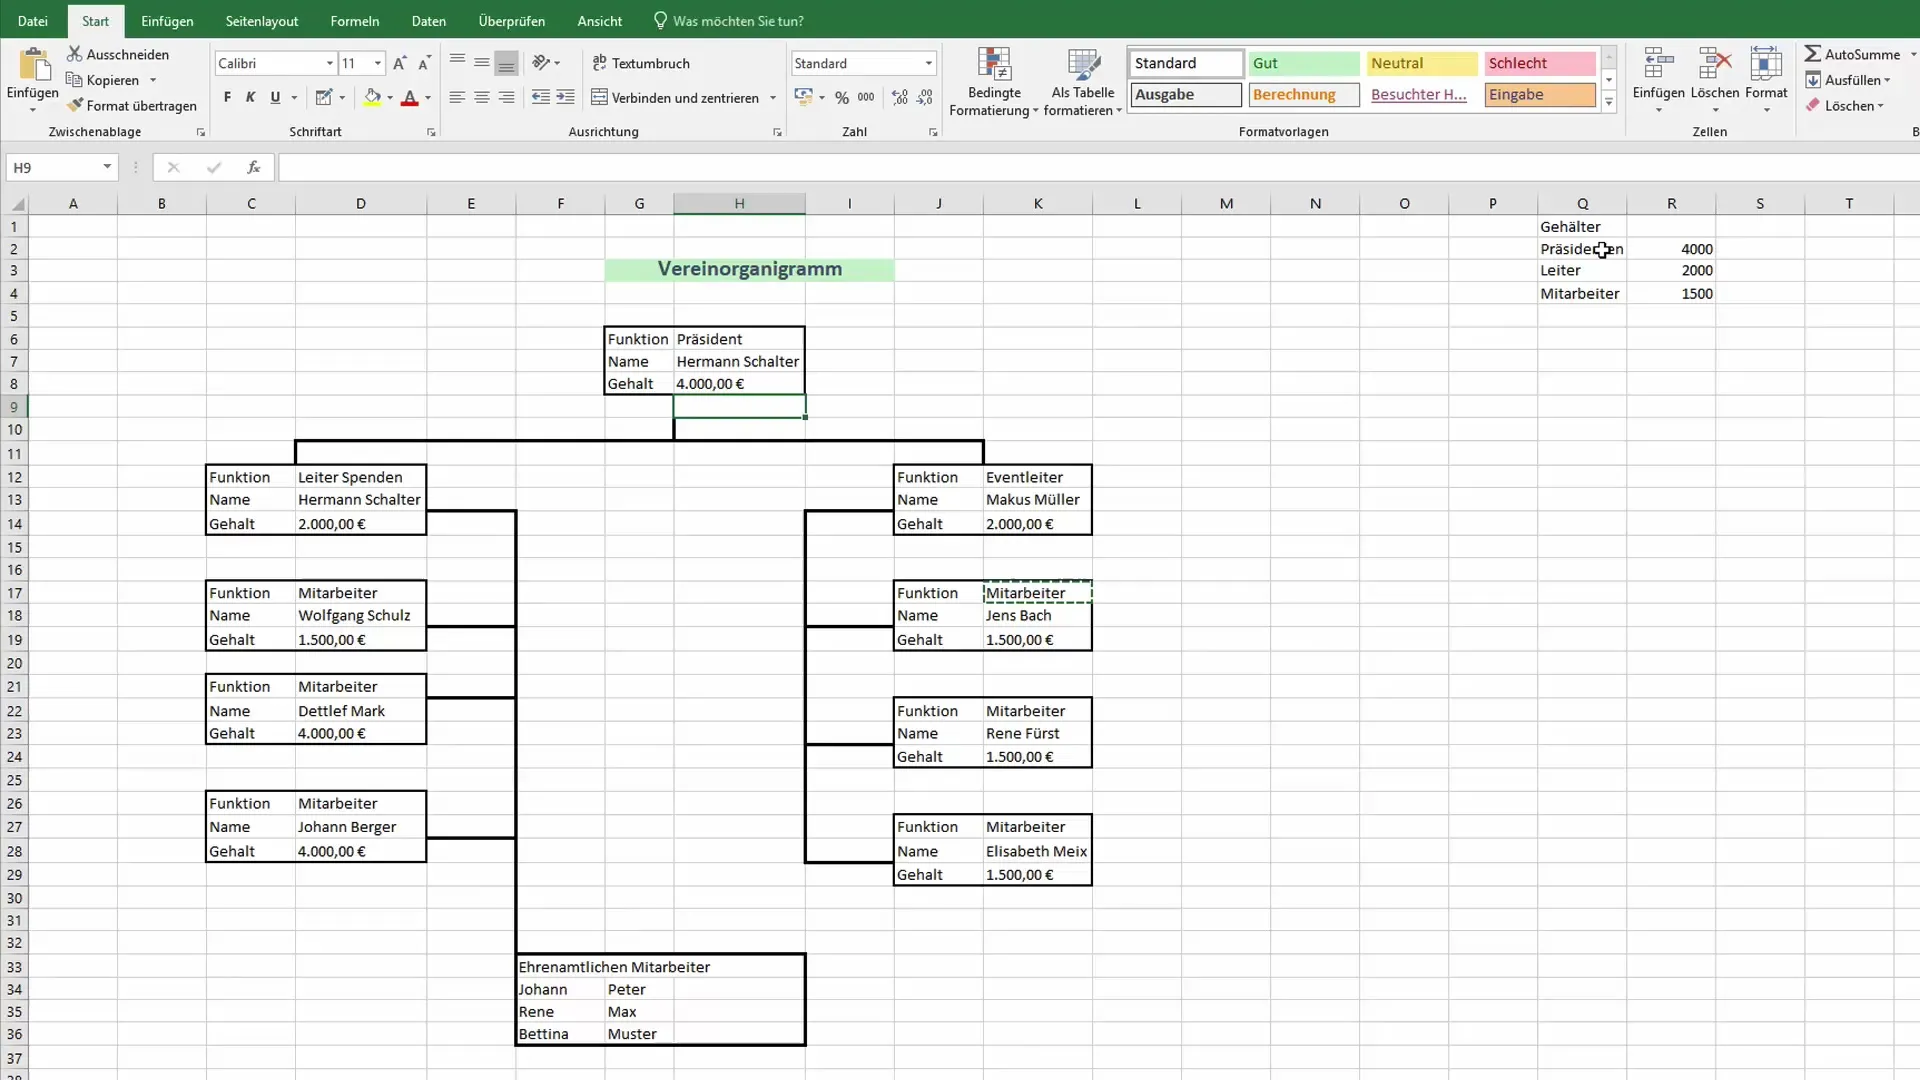Open the font name Calibri dropdown
The width and height of the screenshot is (1920, 1080).
(x=329, y=63)
